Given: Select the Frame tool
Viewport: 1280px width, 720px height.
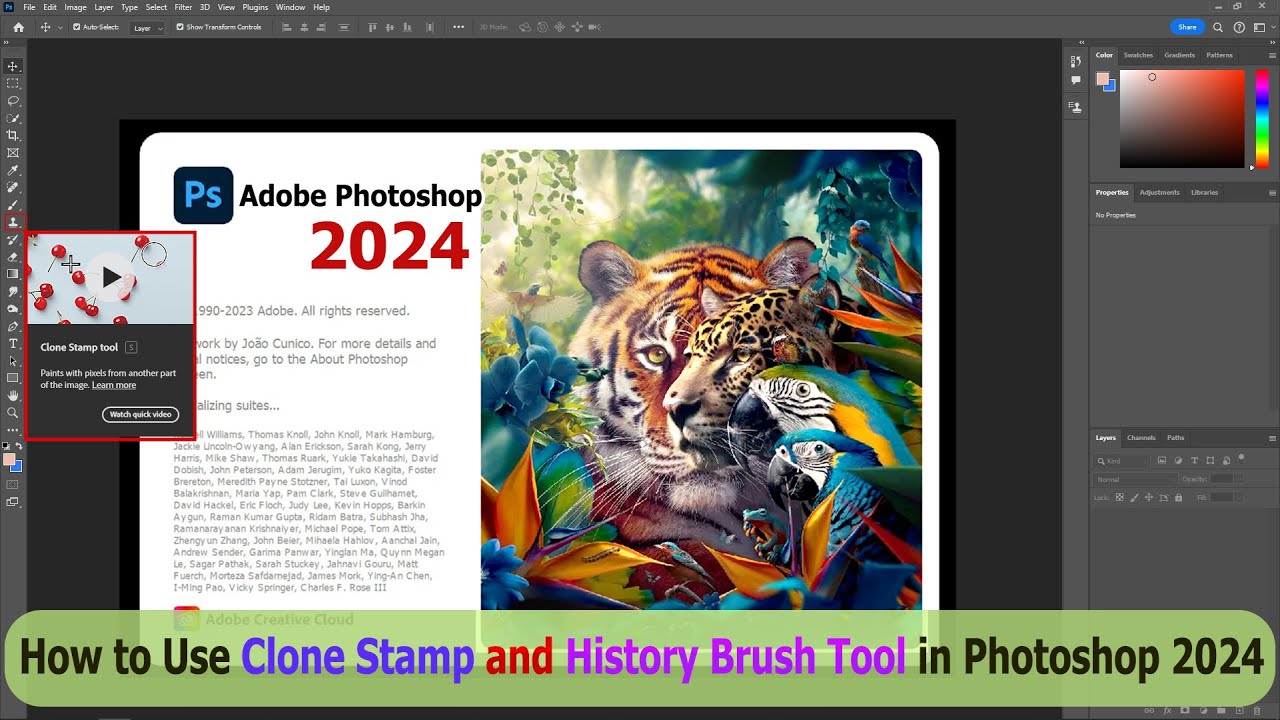Looking at the screenshot, I should click(x=13, y=153).
